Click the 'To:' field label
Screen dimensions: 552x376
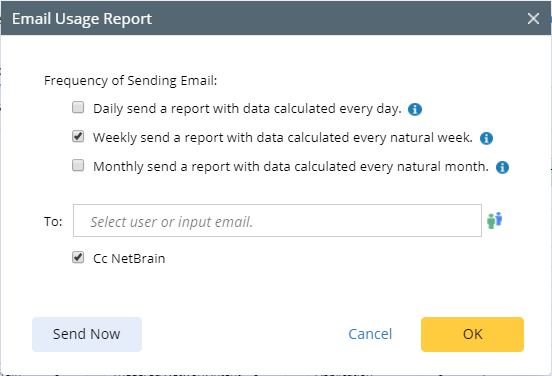pos(53,222)
